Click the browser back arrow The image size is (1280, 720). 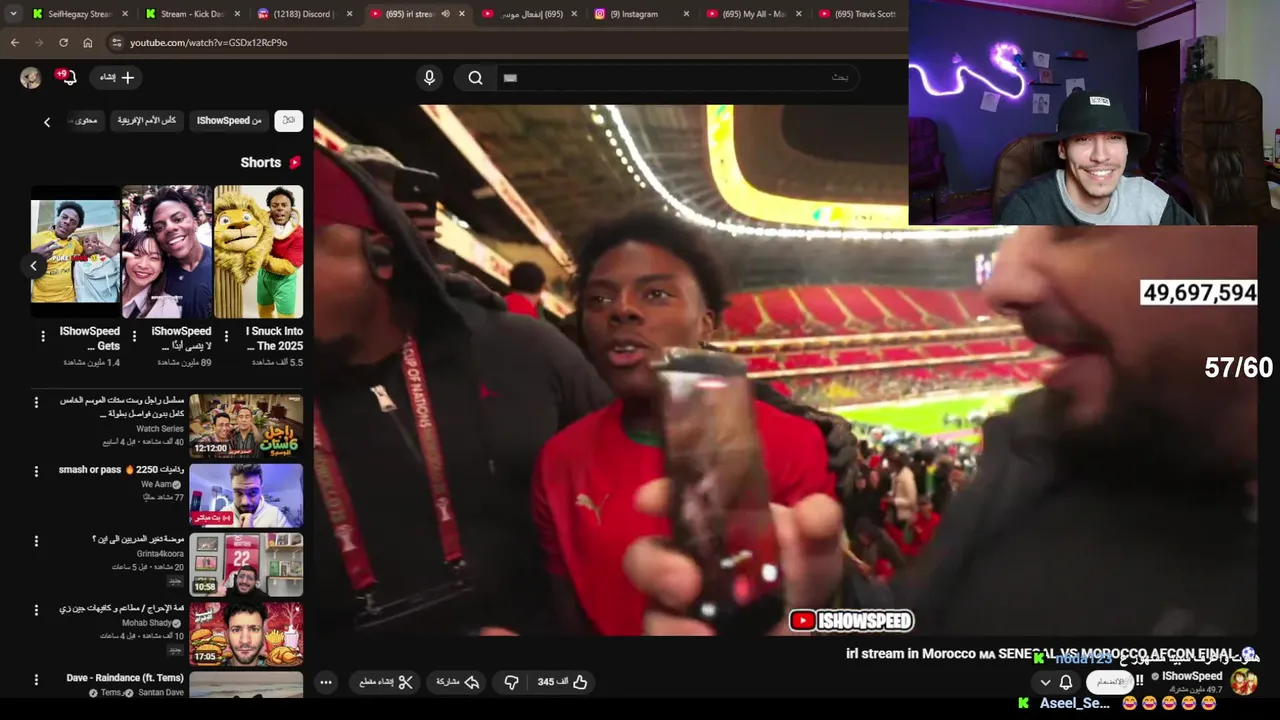[14, 43]
